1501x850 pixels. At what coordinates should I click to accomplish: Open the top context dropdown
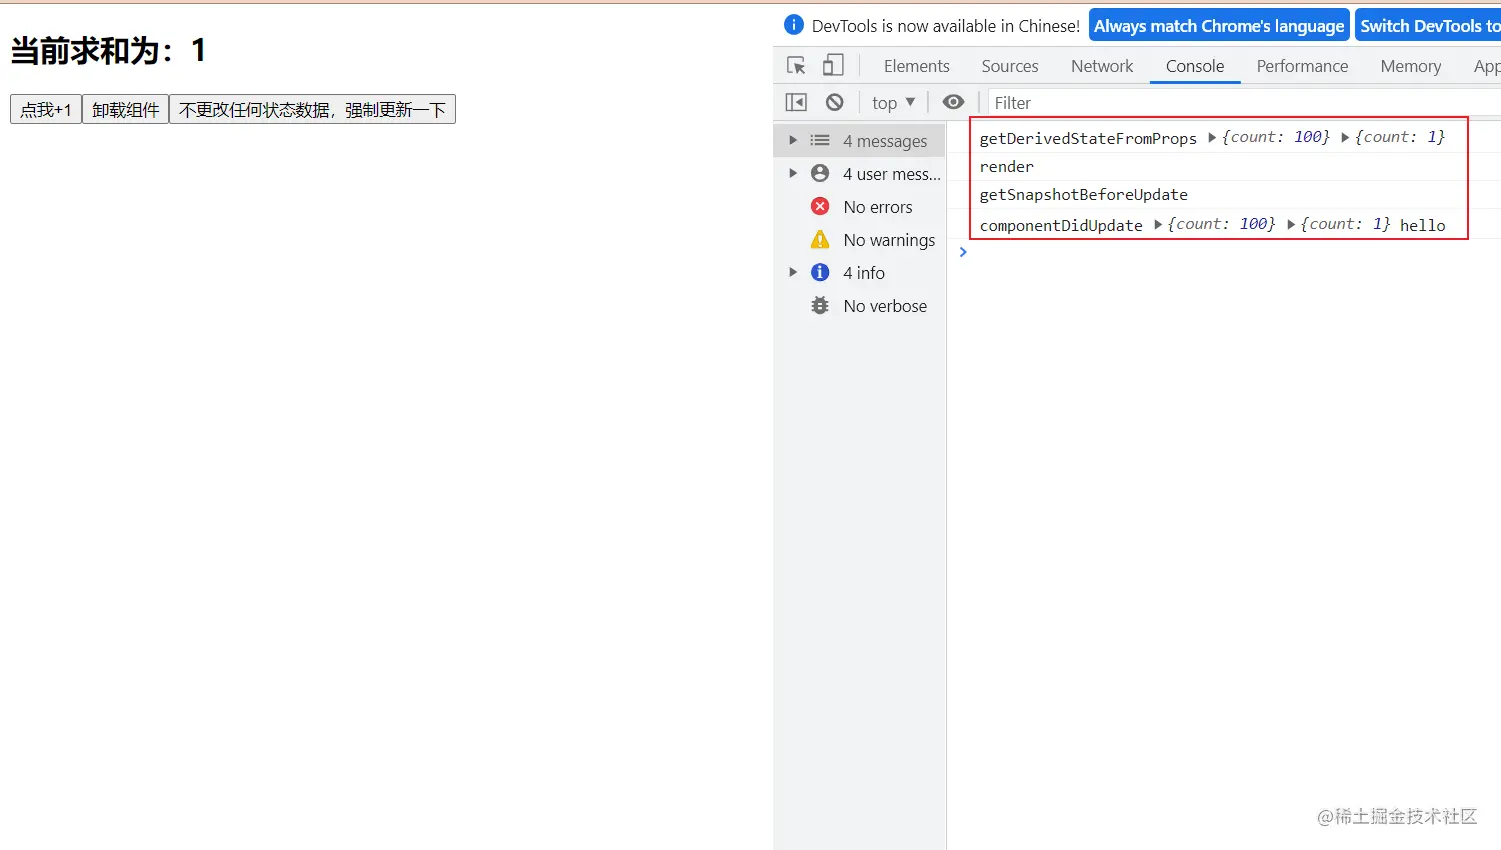click(x=893, y=102)
